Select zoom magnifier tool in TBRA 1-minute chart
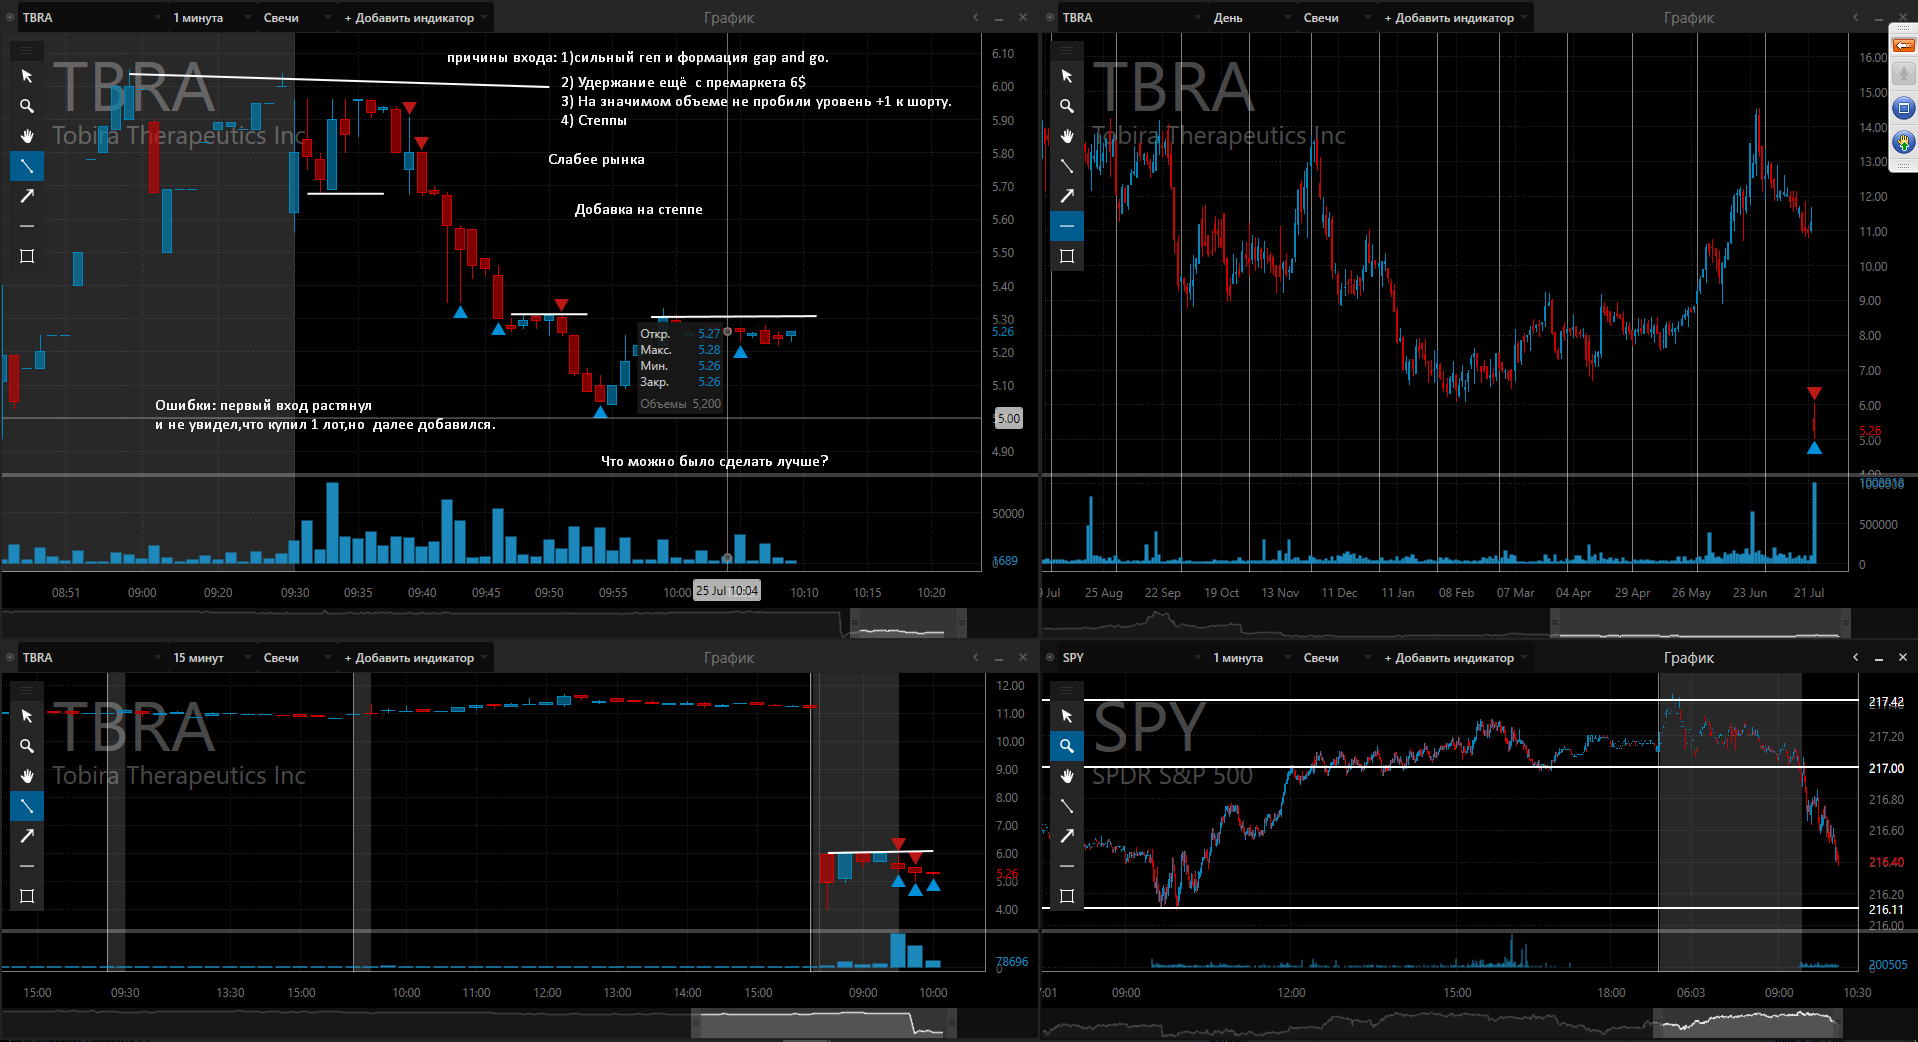Screen dimensions: 1918x1042 (27, 106)
